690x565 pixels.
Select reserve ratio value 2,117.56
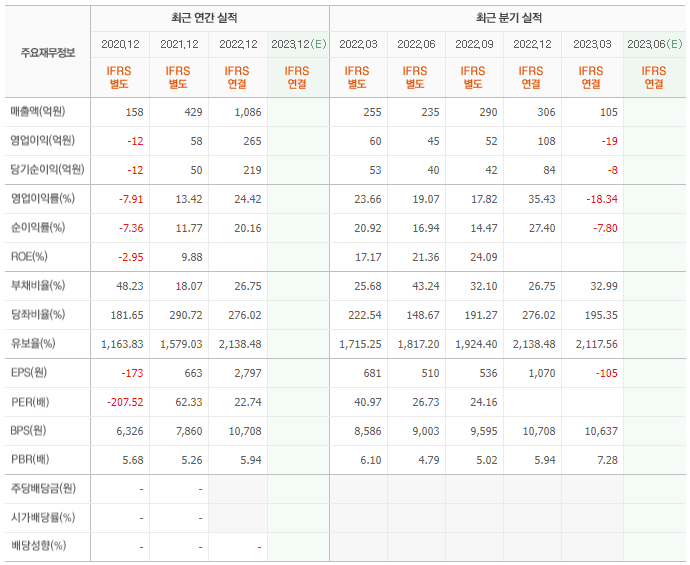click(x=597, y=345)
